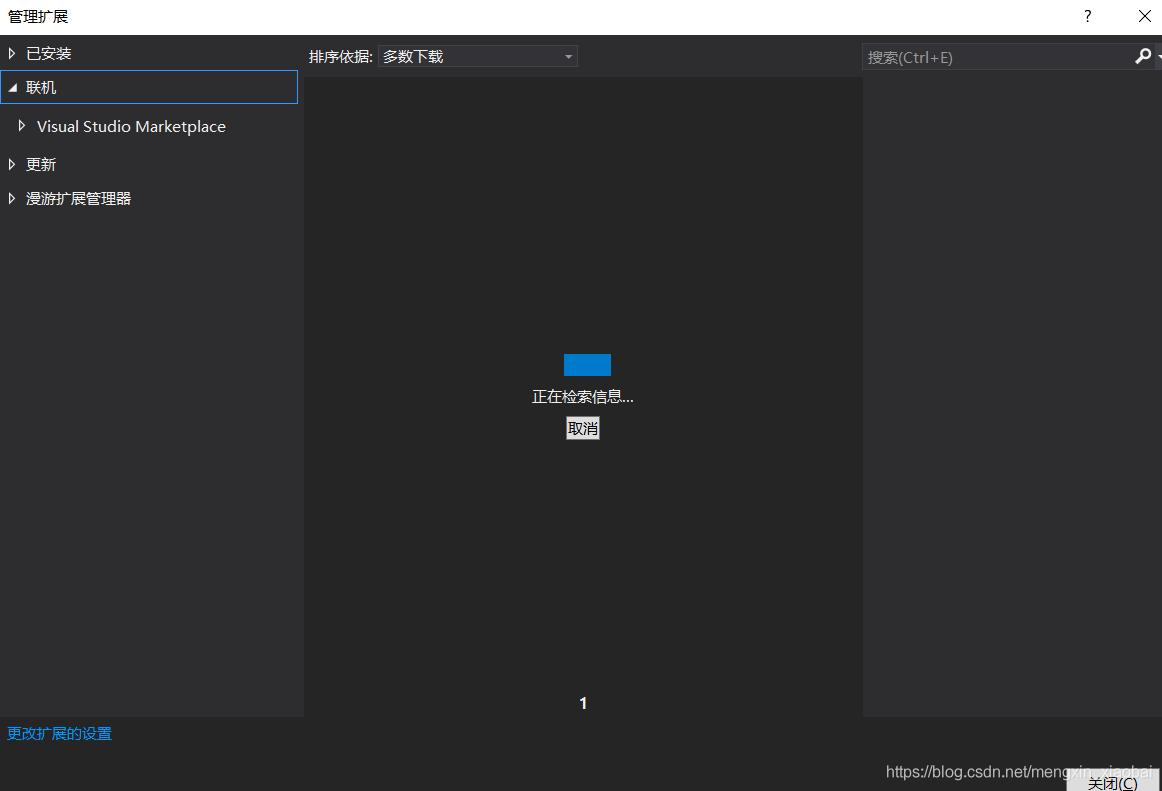The width and height of the screenshot is (1162, 791).
Task: Open 更改扩展的设置 settings link
Action: click(58, 733)
